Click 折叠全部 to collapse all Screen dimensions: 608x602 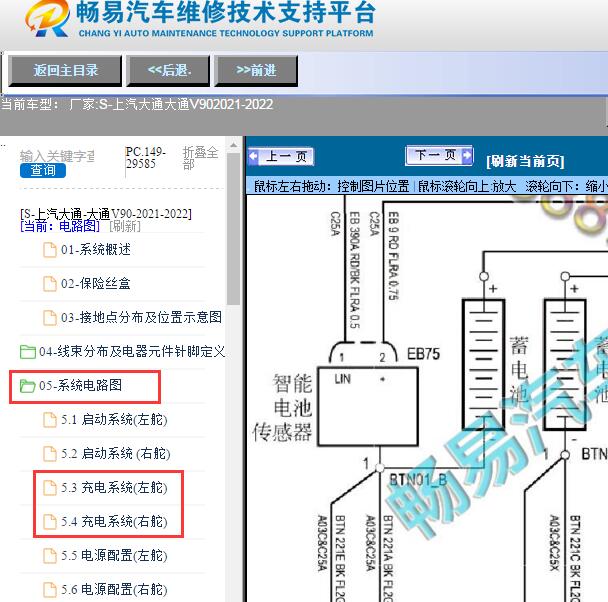click(200, 158)
